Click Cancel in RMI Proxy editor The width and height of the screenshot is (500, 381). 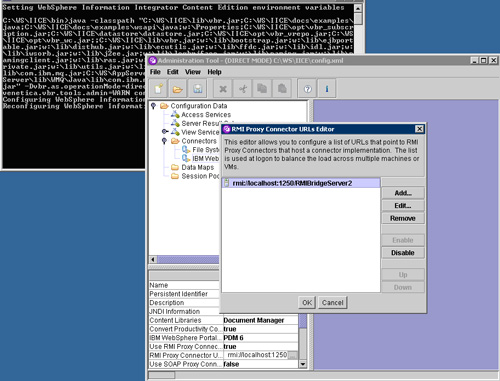pos(333,303)
